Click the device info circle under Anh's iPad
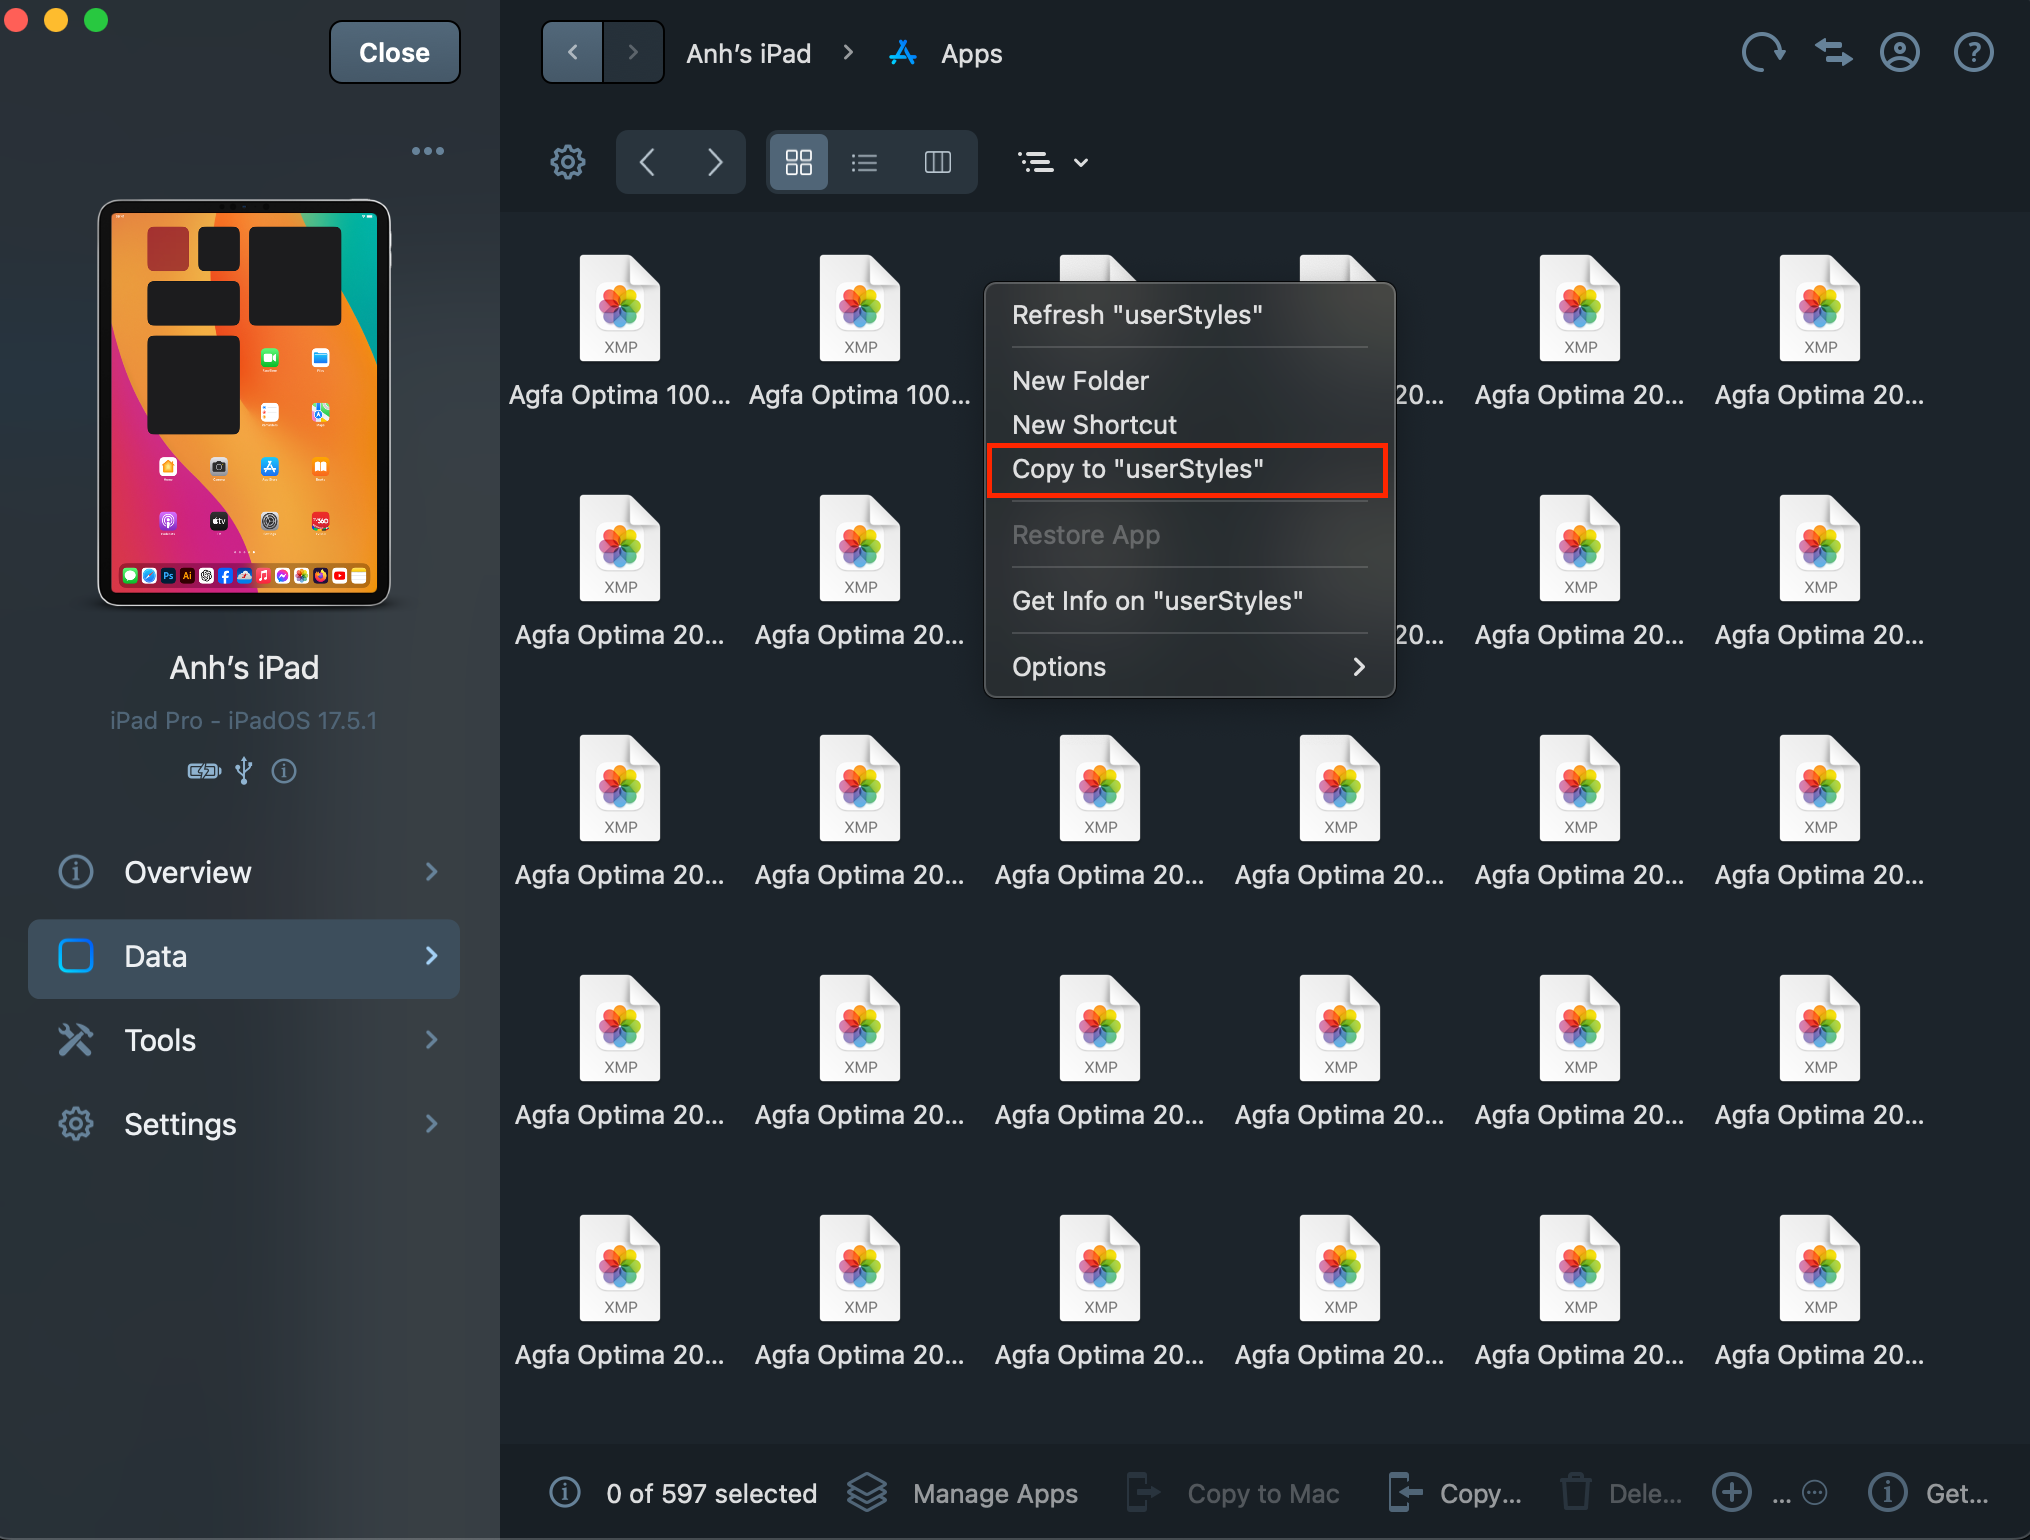The width and height of the screenshot is (2030, 1540). pyautogui.click(x=284, y=770)
